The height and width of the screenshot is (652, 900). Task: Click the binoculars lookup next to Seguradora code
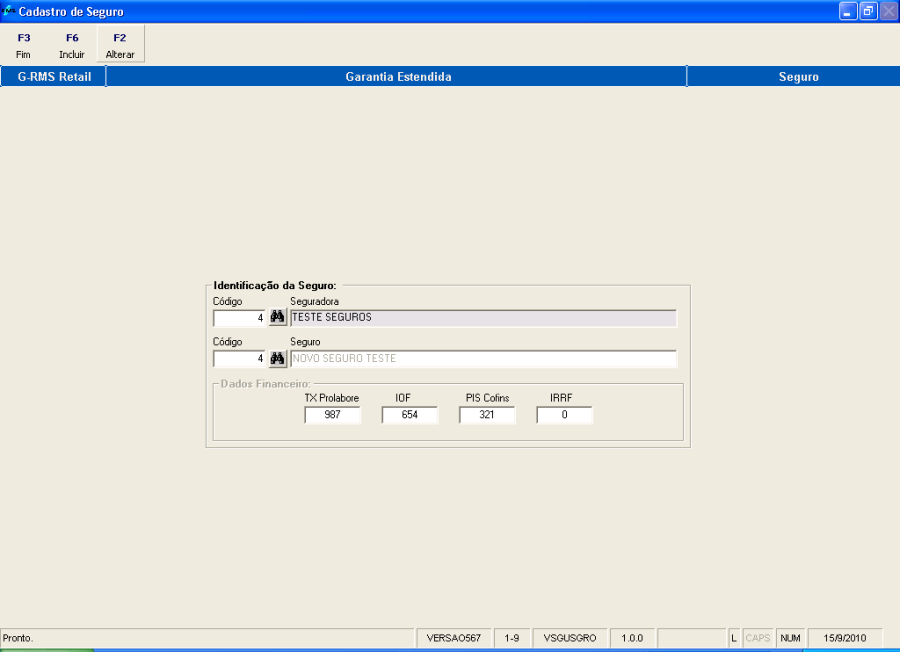click(278, 317)
